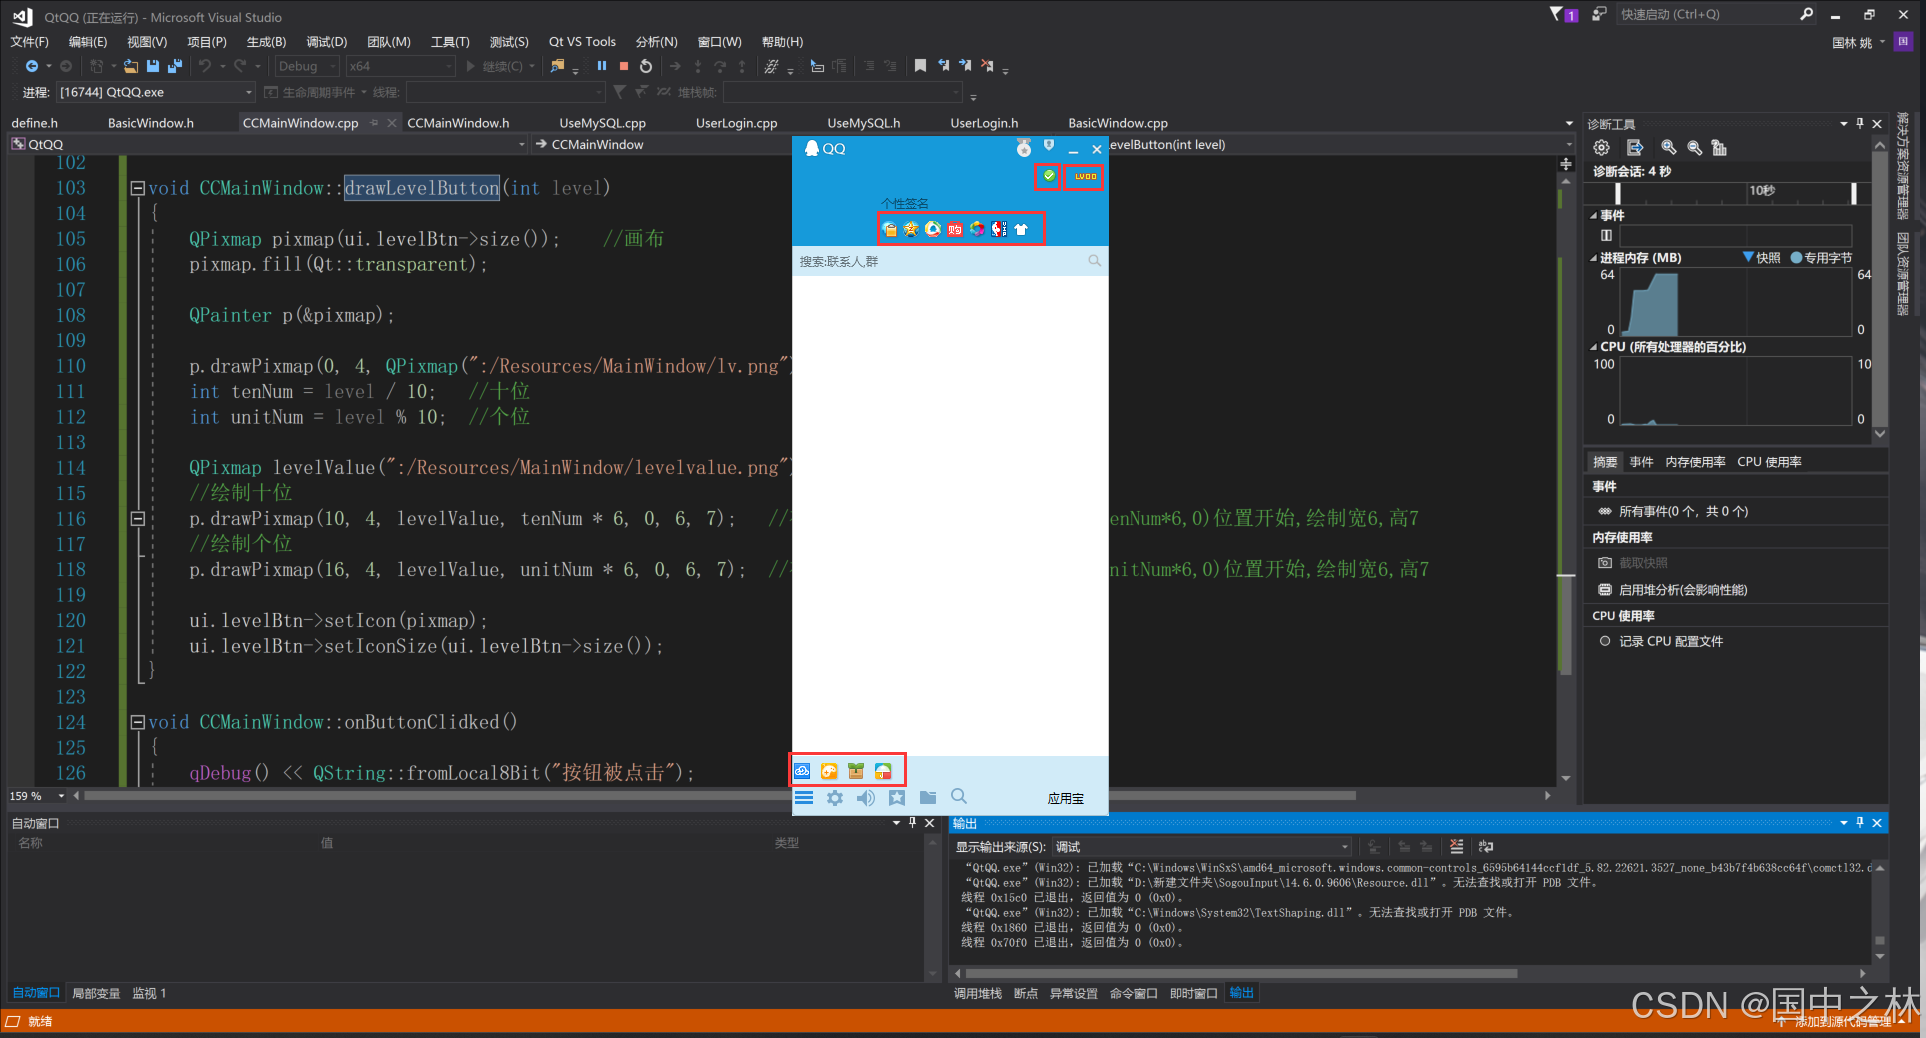
Task: Collapse the CPU graph section in diagnostic tools
Action: (x=1594, y=347)
